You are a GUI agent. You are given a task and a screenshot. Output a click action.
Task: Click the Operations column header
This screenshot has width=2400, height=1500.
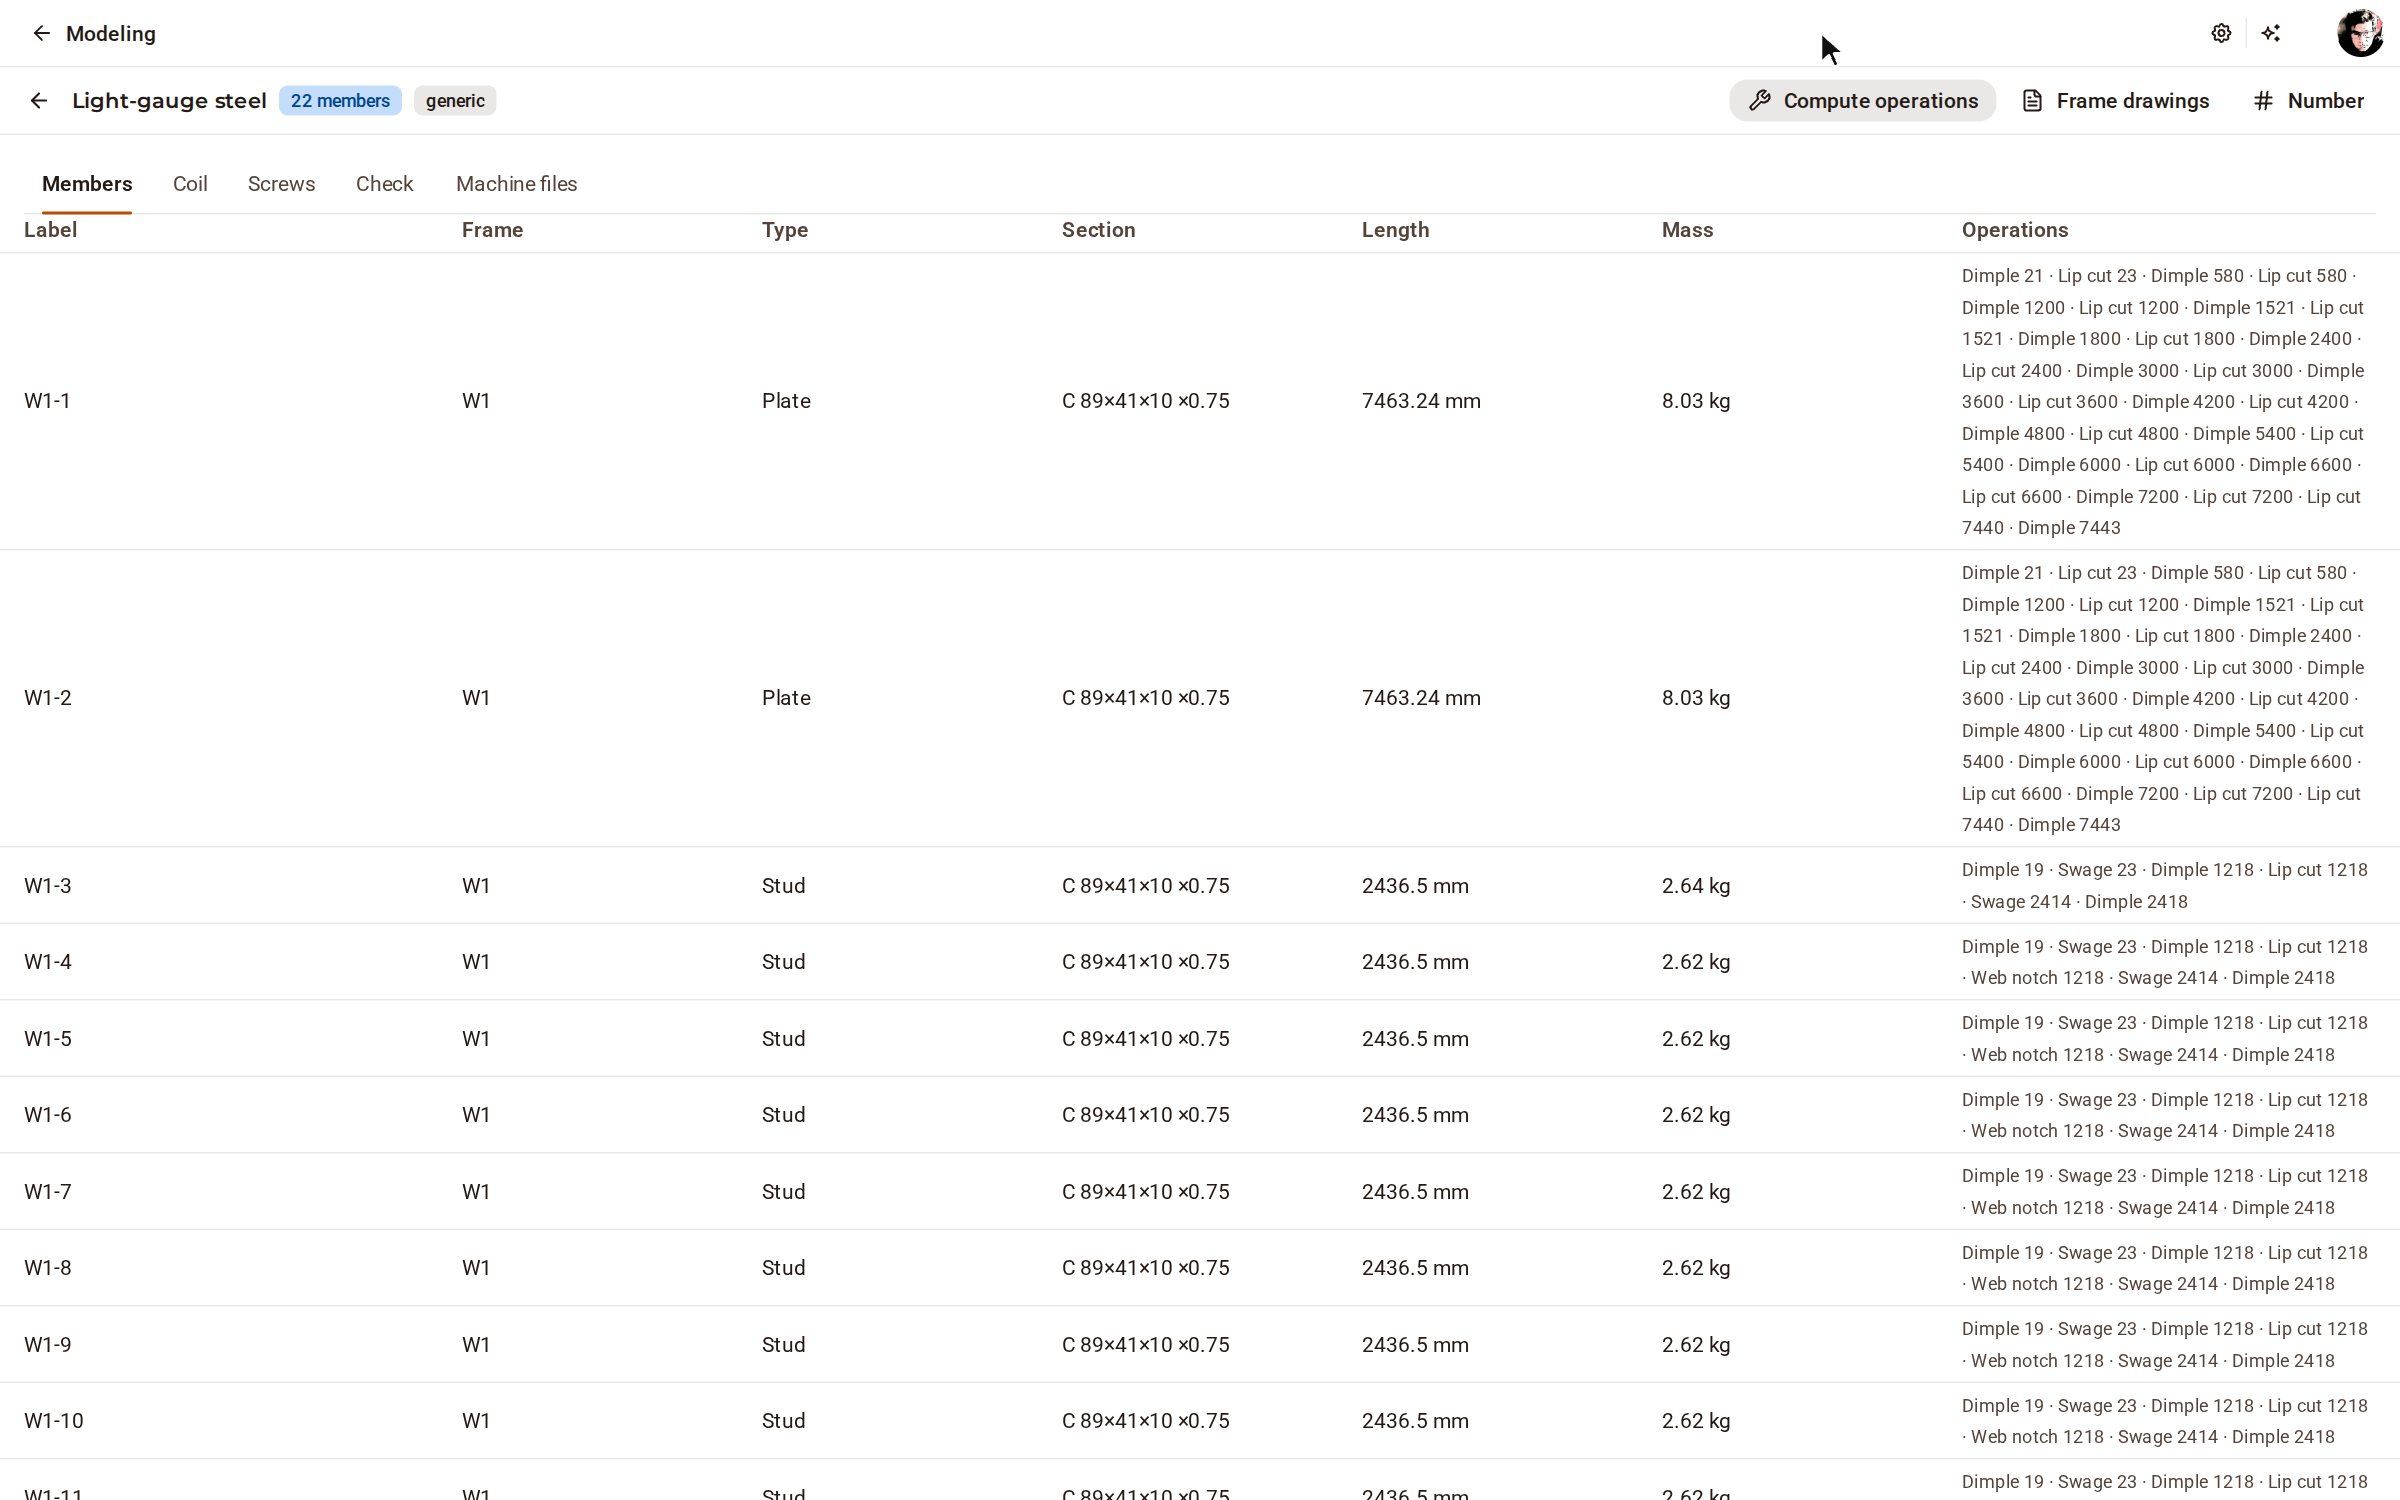coord(2014,230)
